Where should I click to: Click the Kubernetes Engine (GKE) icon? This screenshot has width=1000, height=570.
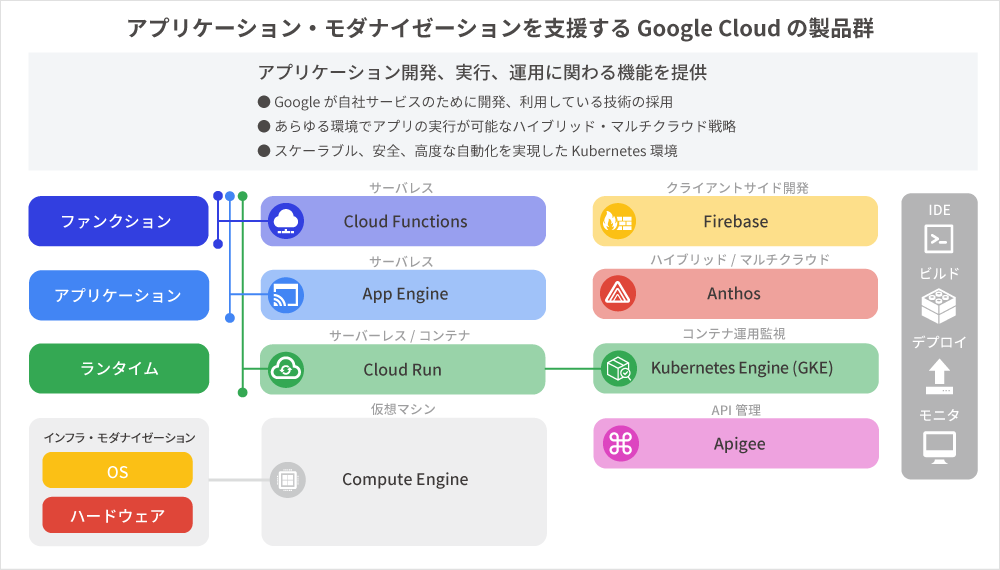[x=618, y=370]
